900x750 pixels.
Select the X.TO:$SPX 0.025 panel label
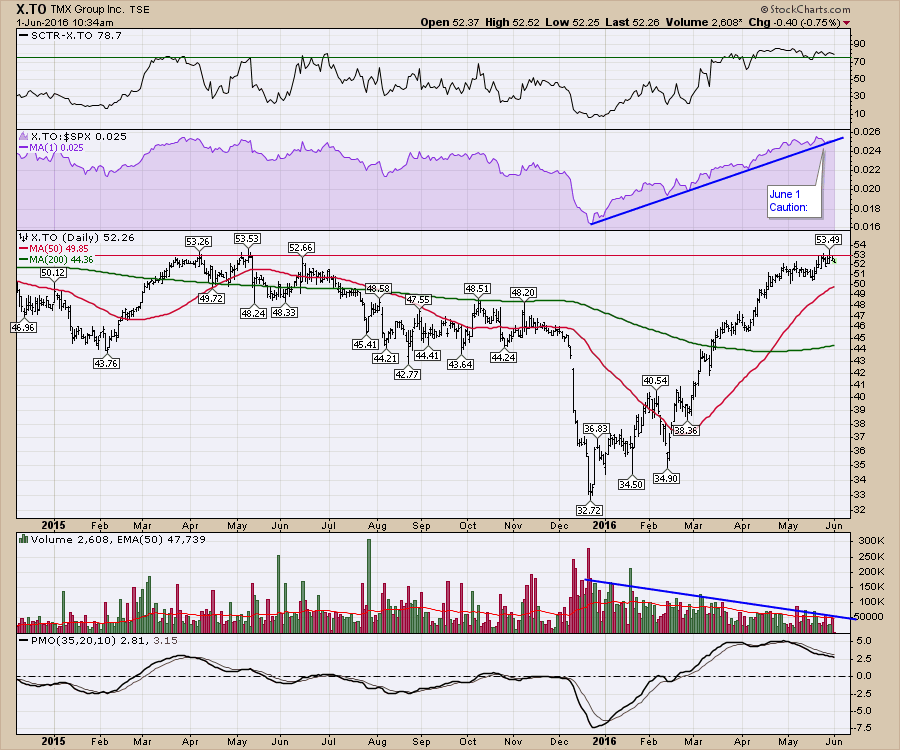tap(68, 136)
